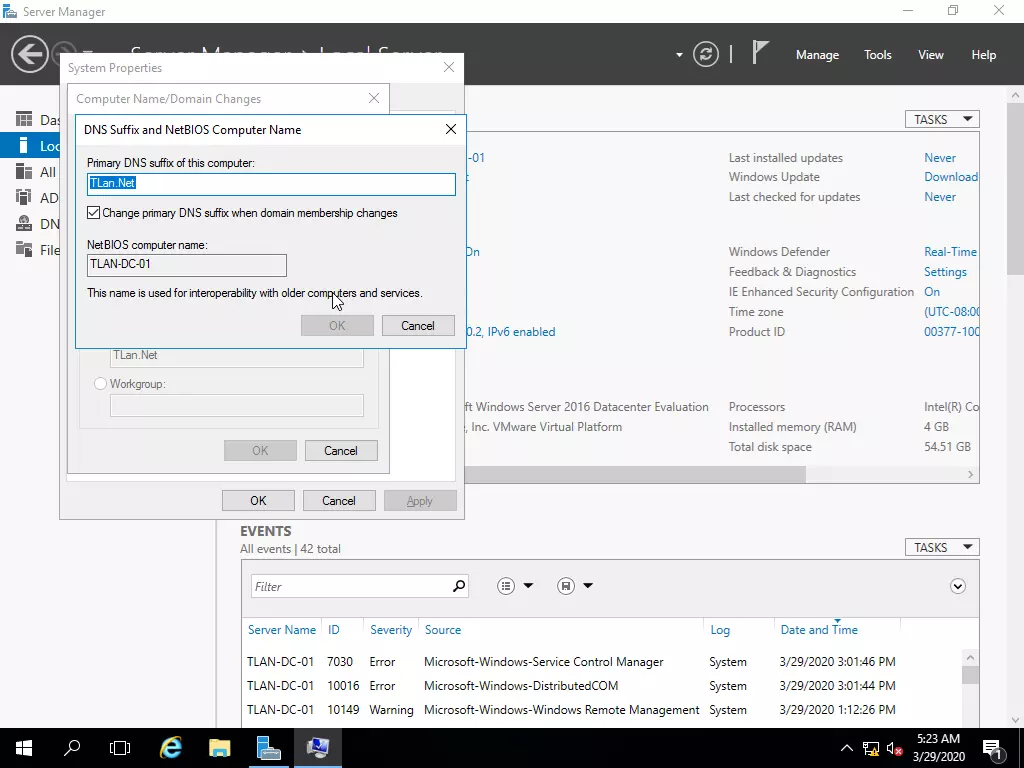Open the Action Center notification icon
The width and height of the screenshot is (1024, 768).
click(x=992, y=748)
